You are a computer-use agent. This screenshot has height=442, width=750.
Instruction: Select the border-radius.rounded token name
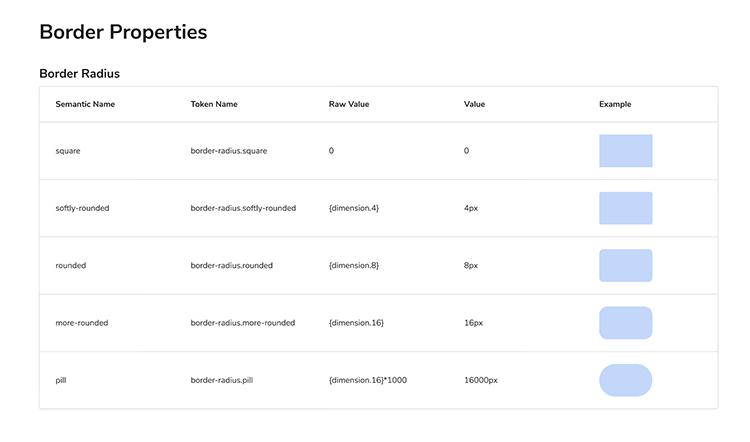point(231,265)
